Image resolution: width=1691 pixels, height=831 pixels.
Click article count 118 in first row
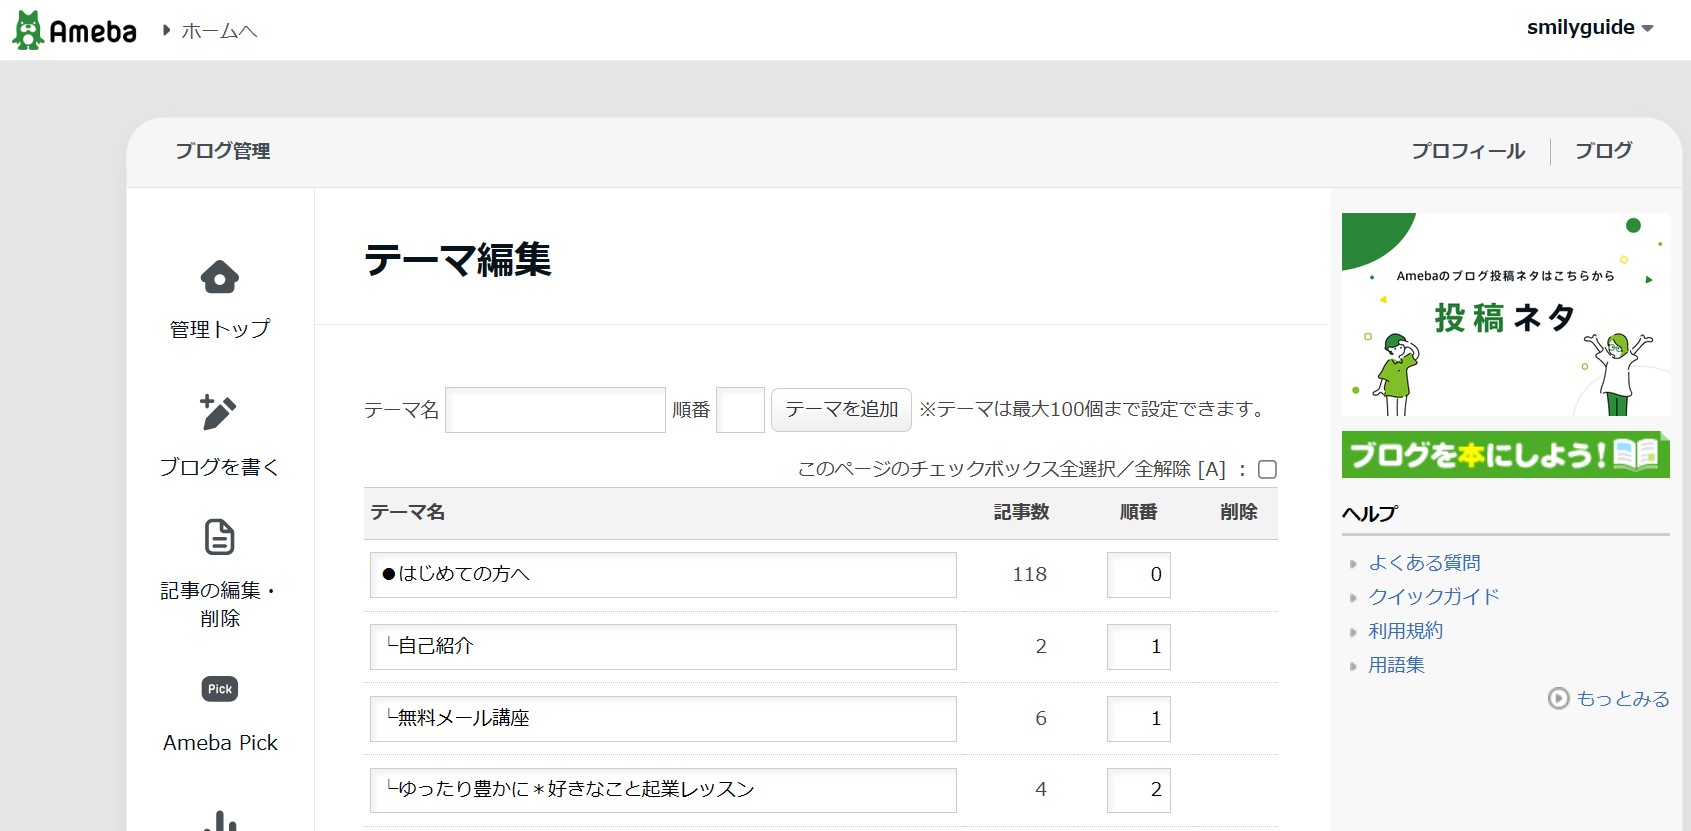coord(1029,575)
